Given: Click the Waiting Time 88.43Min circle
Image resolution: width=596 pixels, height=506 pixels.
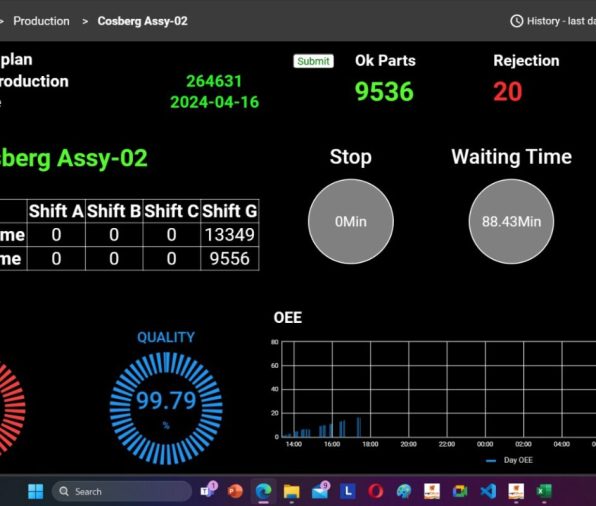Looking at the screenshot, I should click(511, 222).
